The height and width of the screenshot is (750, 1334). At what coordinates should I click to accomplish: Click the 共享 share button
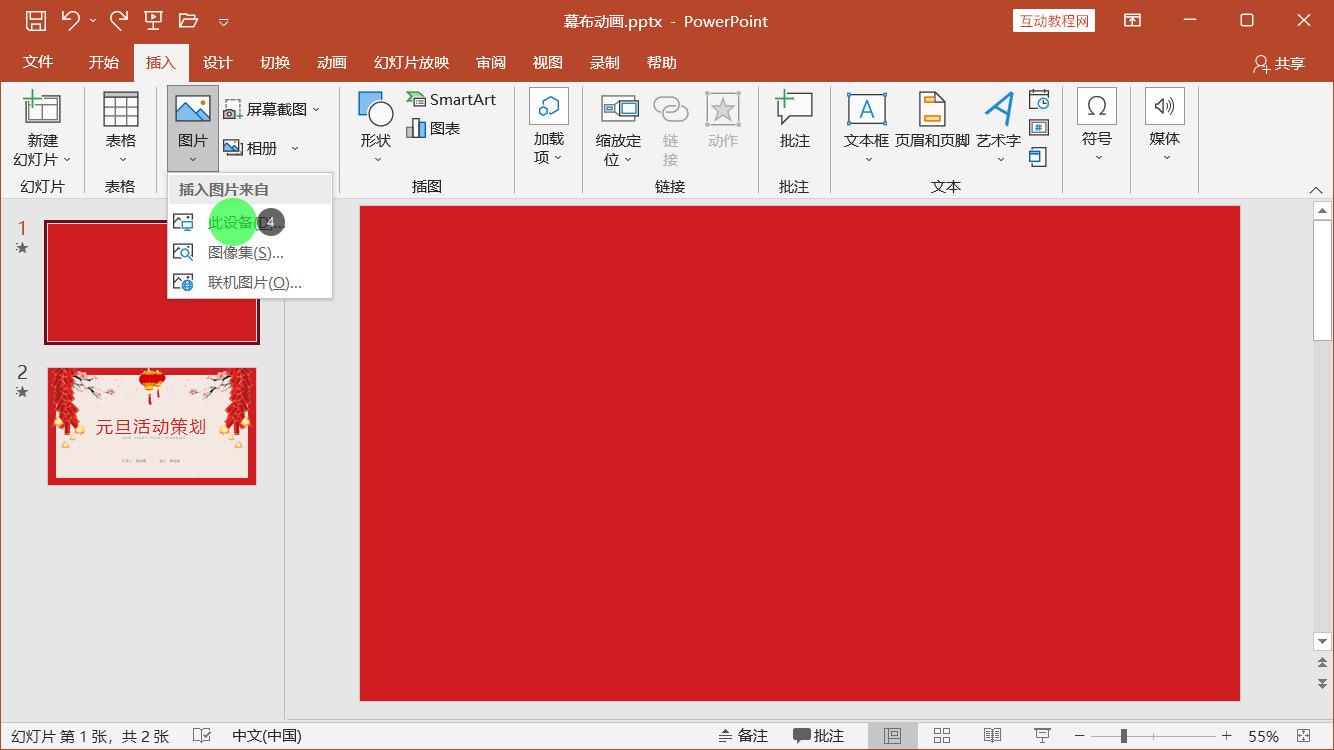1279,63
